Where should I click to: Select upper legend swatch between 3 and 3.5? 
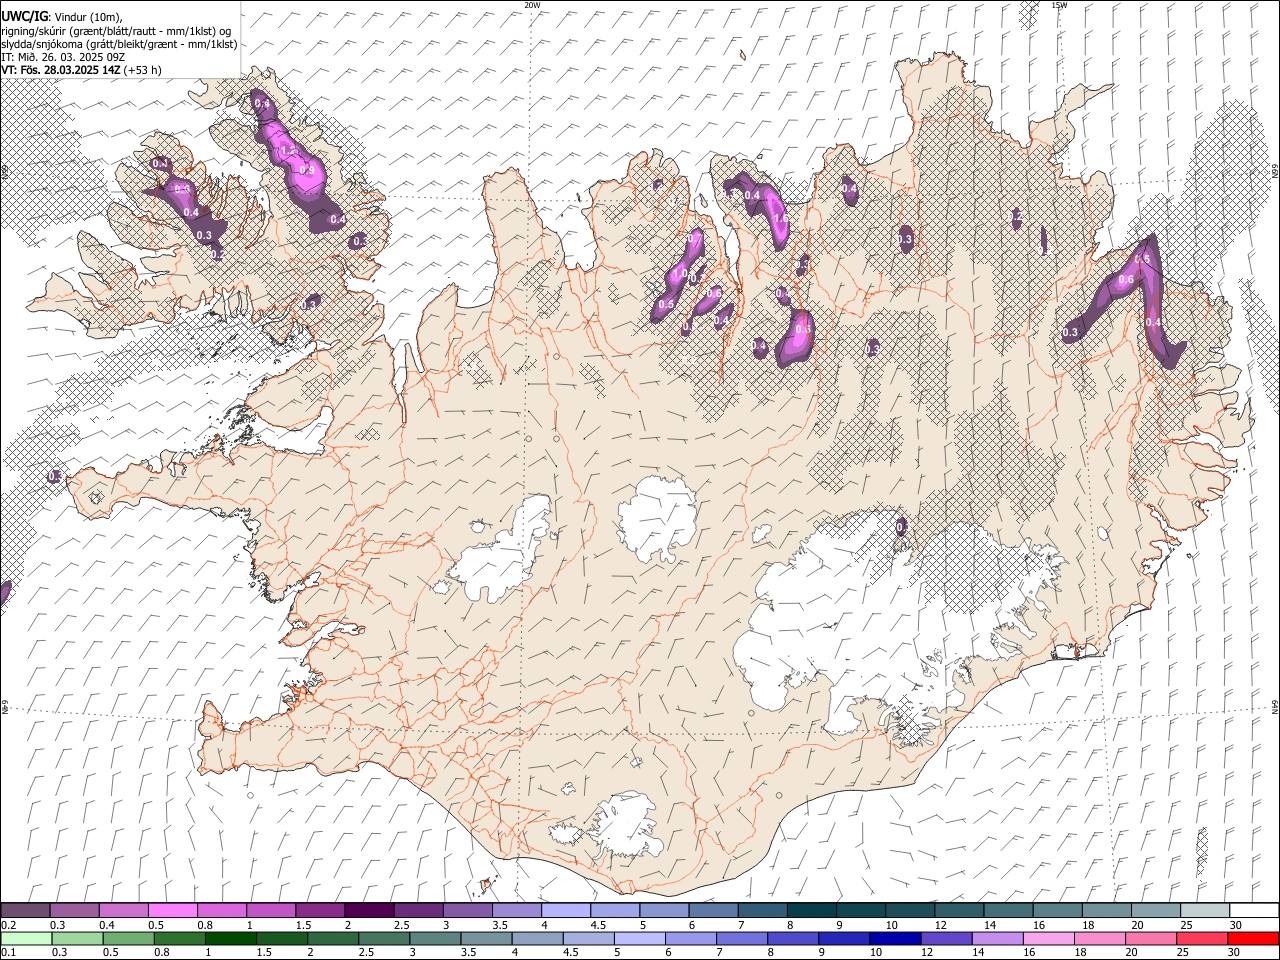click(467, 910)
